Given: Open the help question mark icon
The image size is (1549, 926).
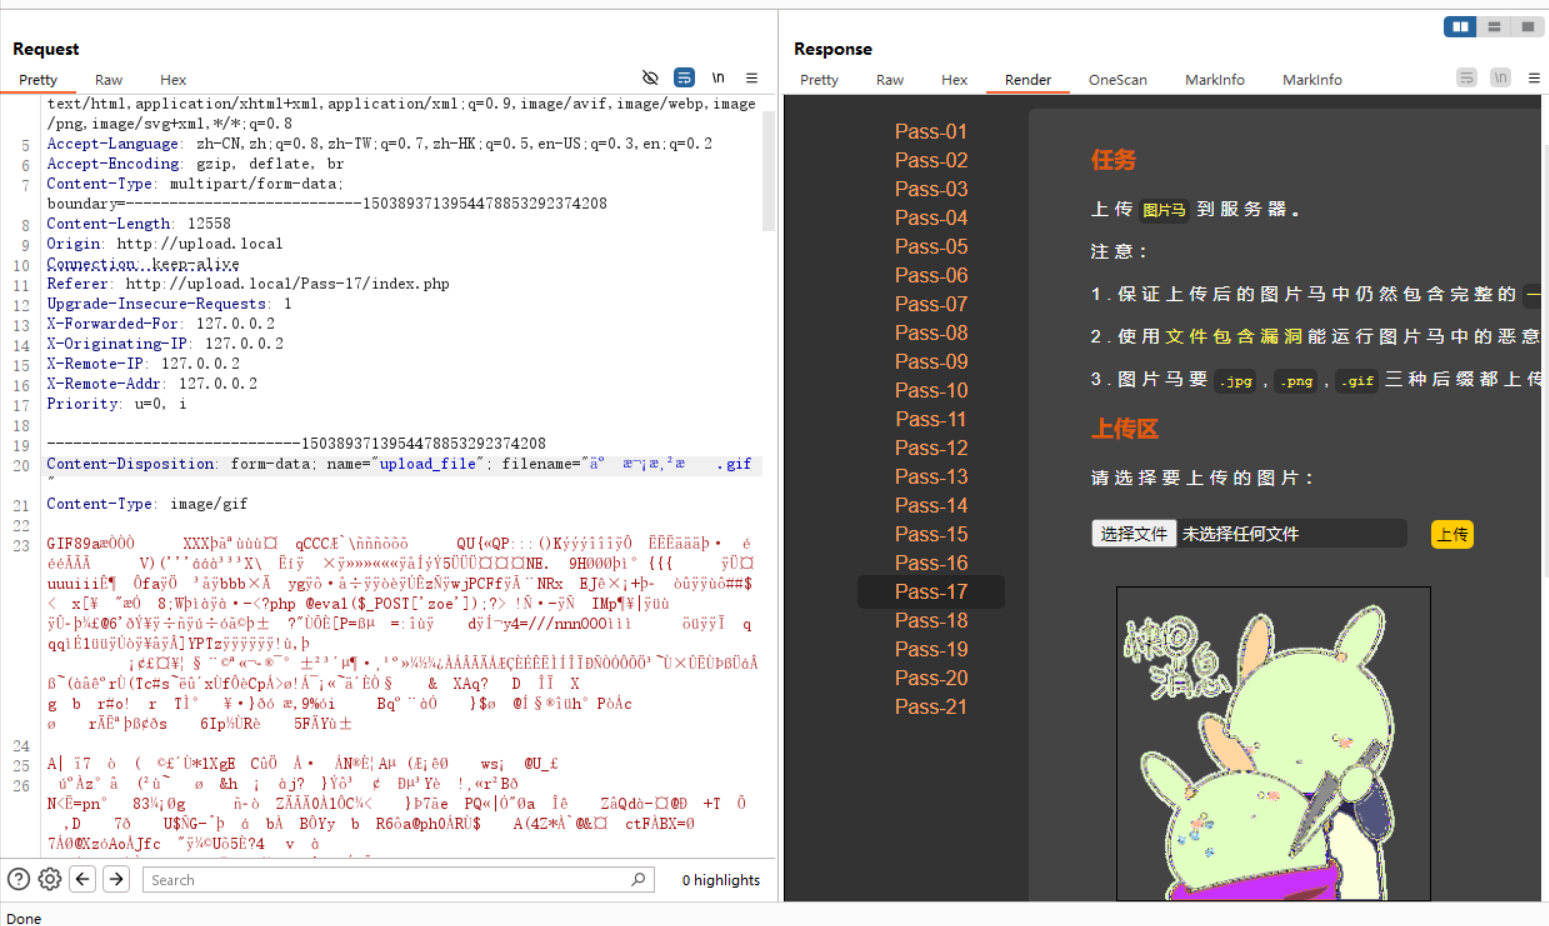Looking at the screenshot, I should [x=19, y=879].
